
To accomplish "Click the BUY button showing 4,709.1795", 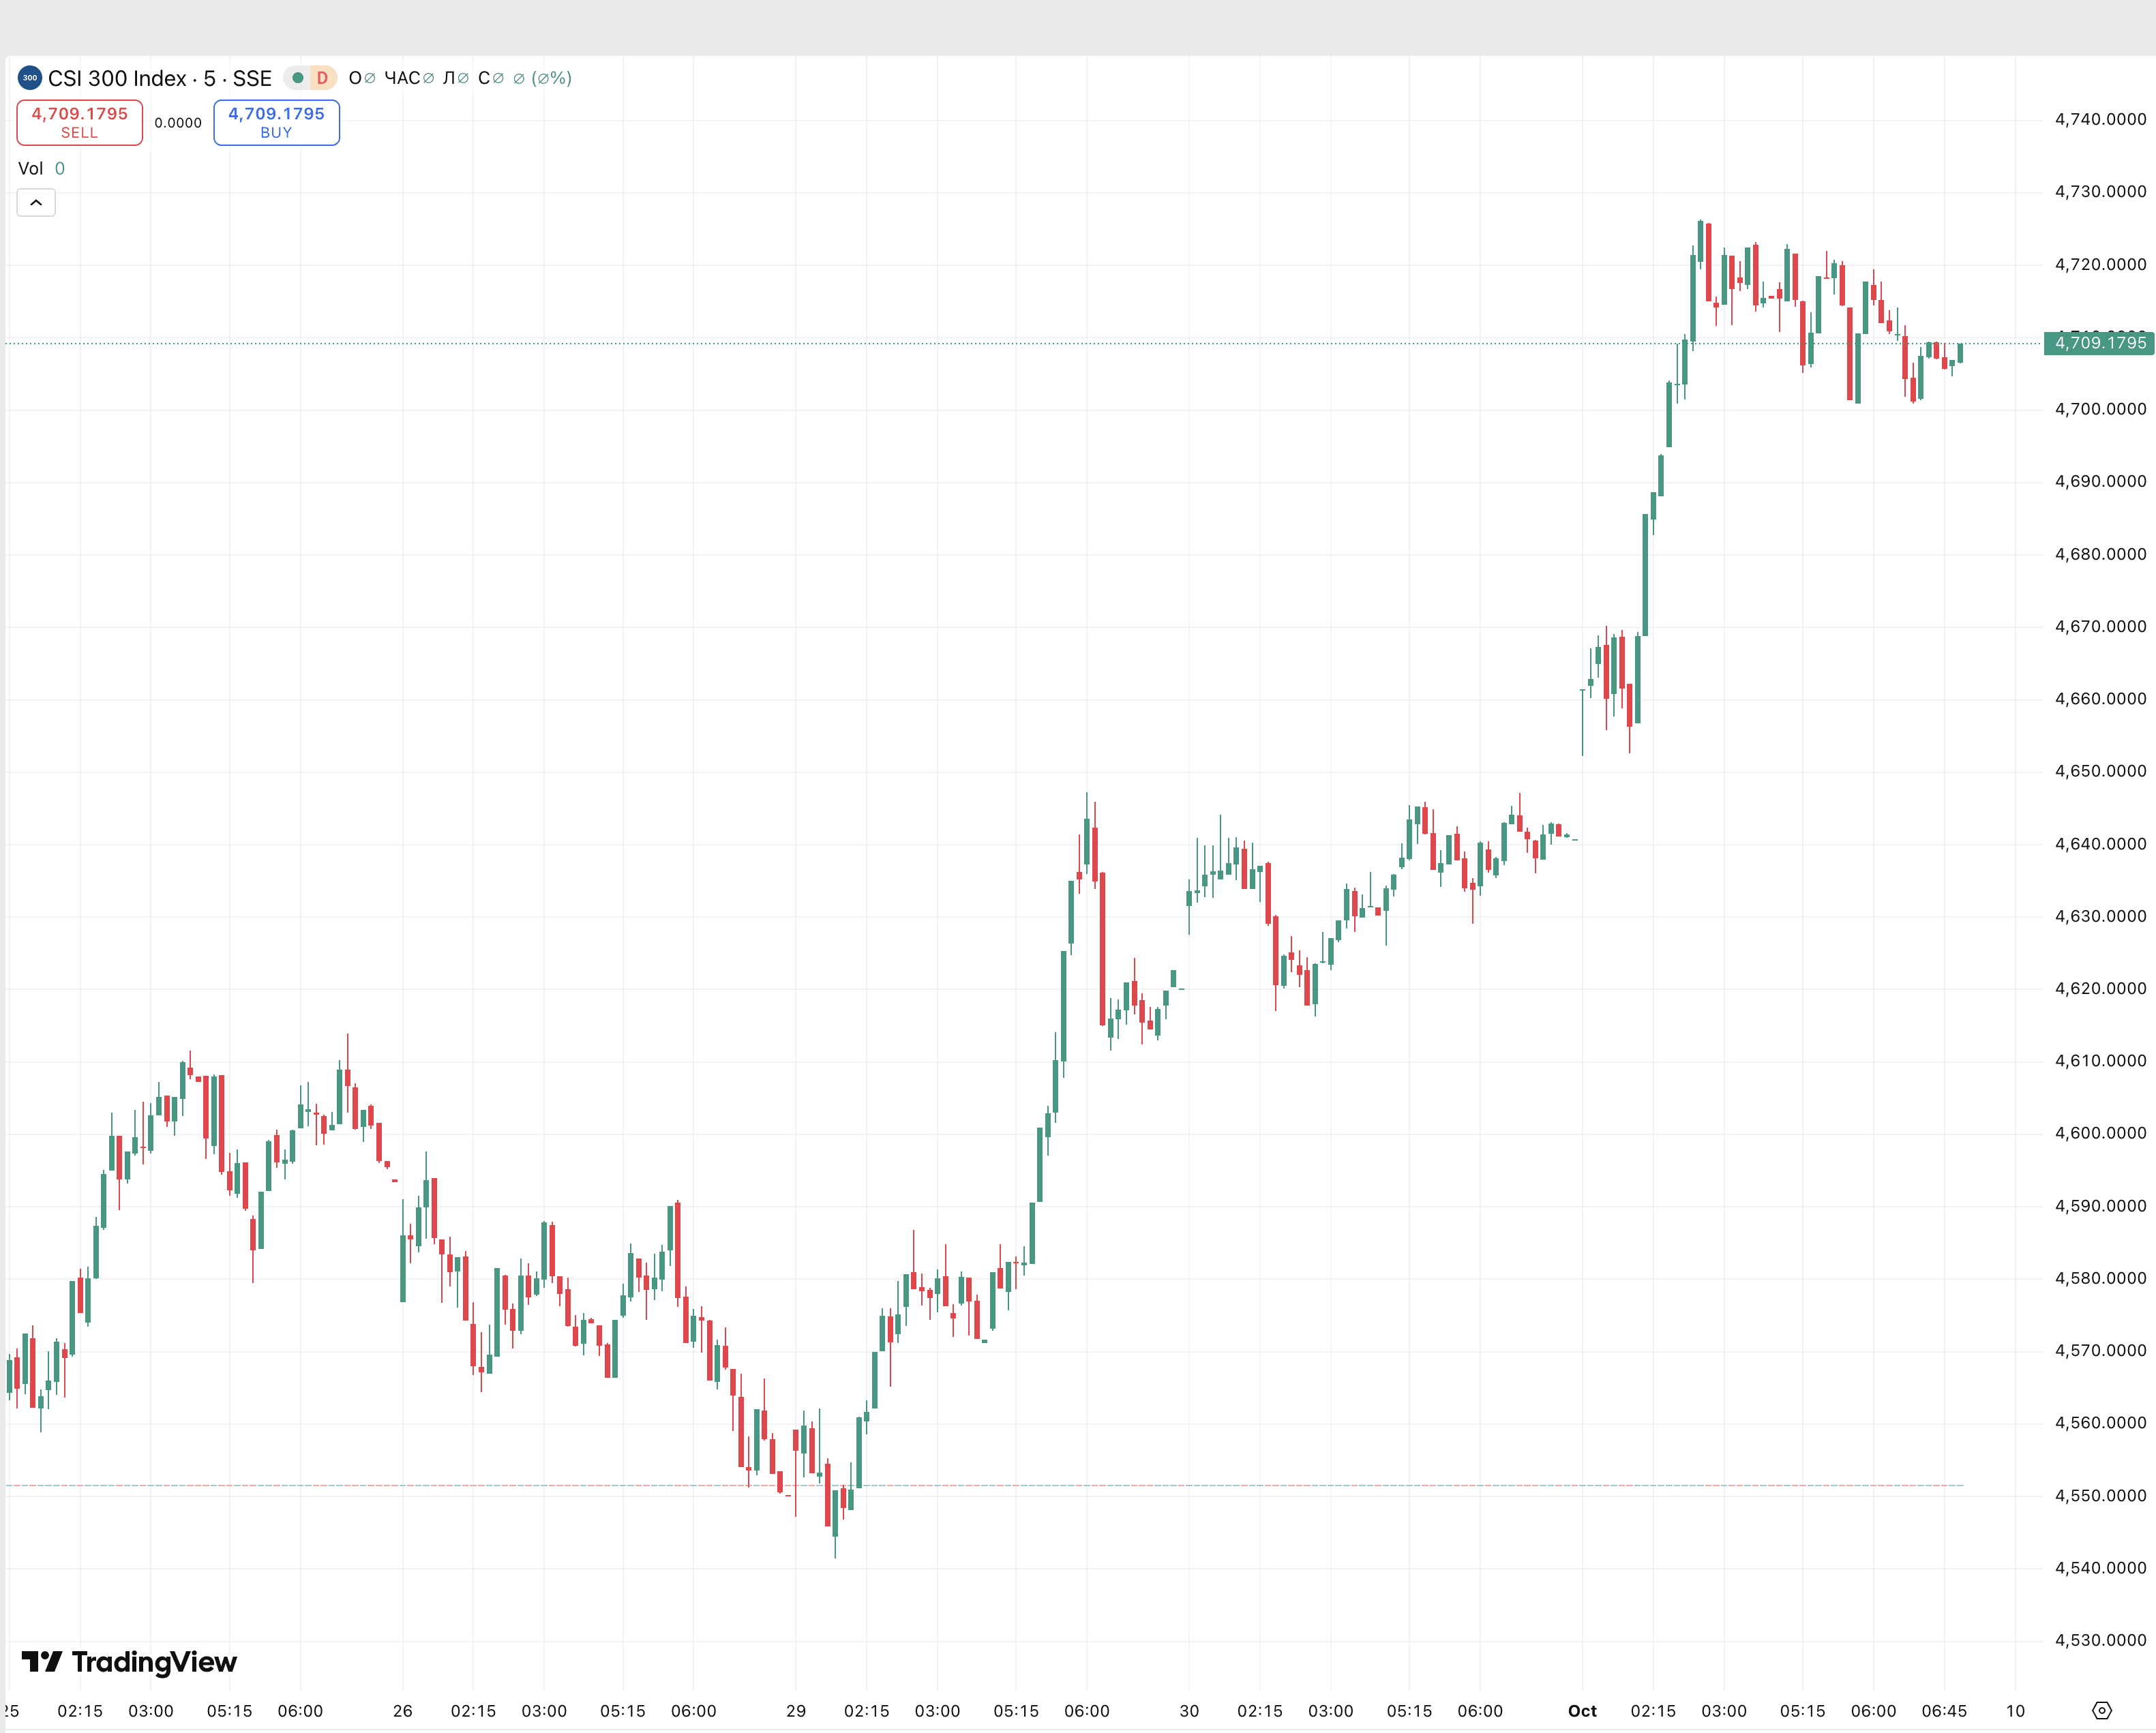I will [x=276, y=122].
